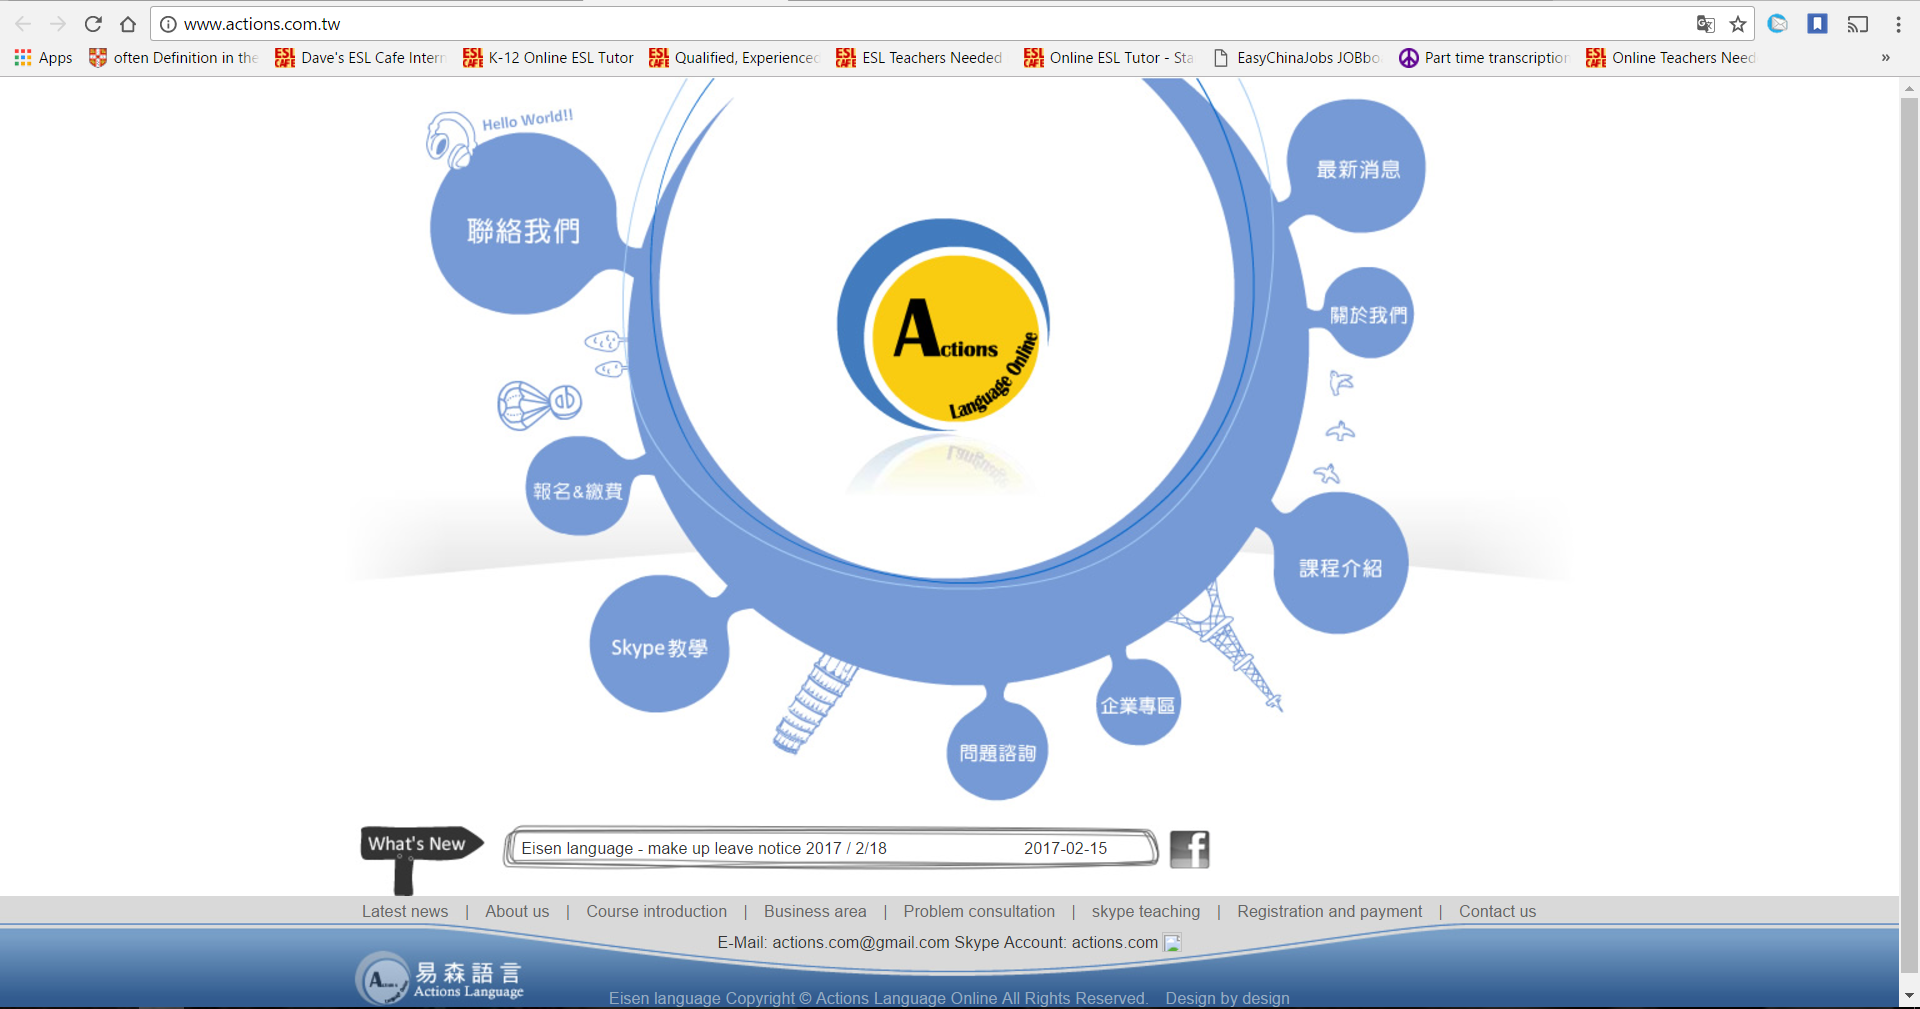The width and height of the screenshot is (1920, 1009).
Task: Open Dave's ESL Cafe bookmark
Action: [360, 58]
